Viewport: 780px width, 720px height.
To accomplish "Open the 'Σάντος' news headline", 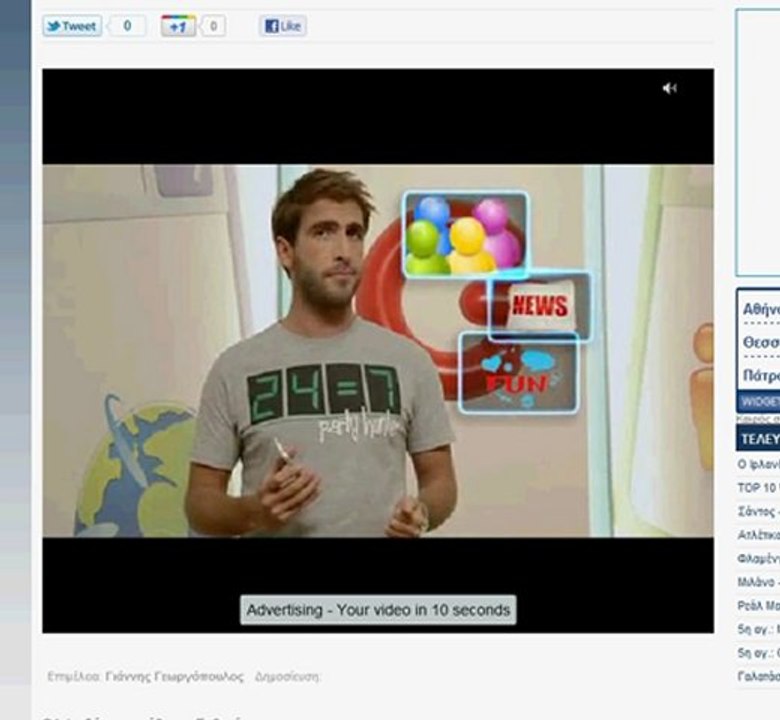I will click(x=759, y=512).
